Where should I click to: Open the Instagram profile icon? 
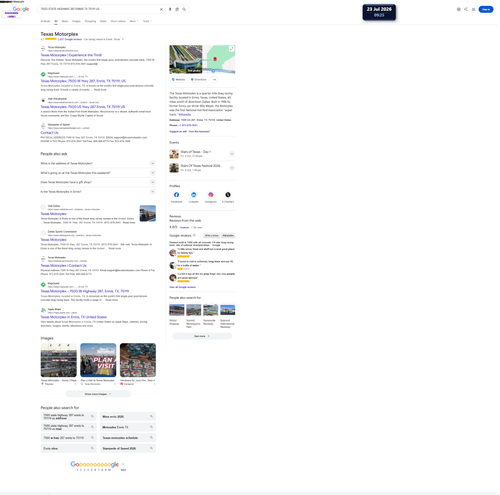211,195
